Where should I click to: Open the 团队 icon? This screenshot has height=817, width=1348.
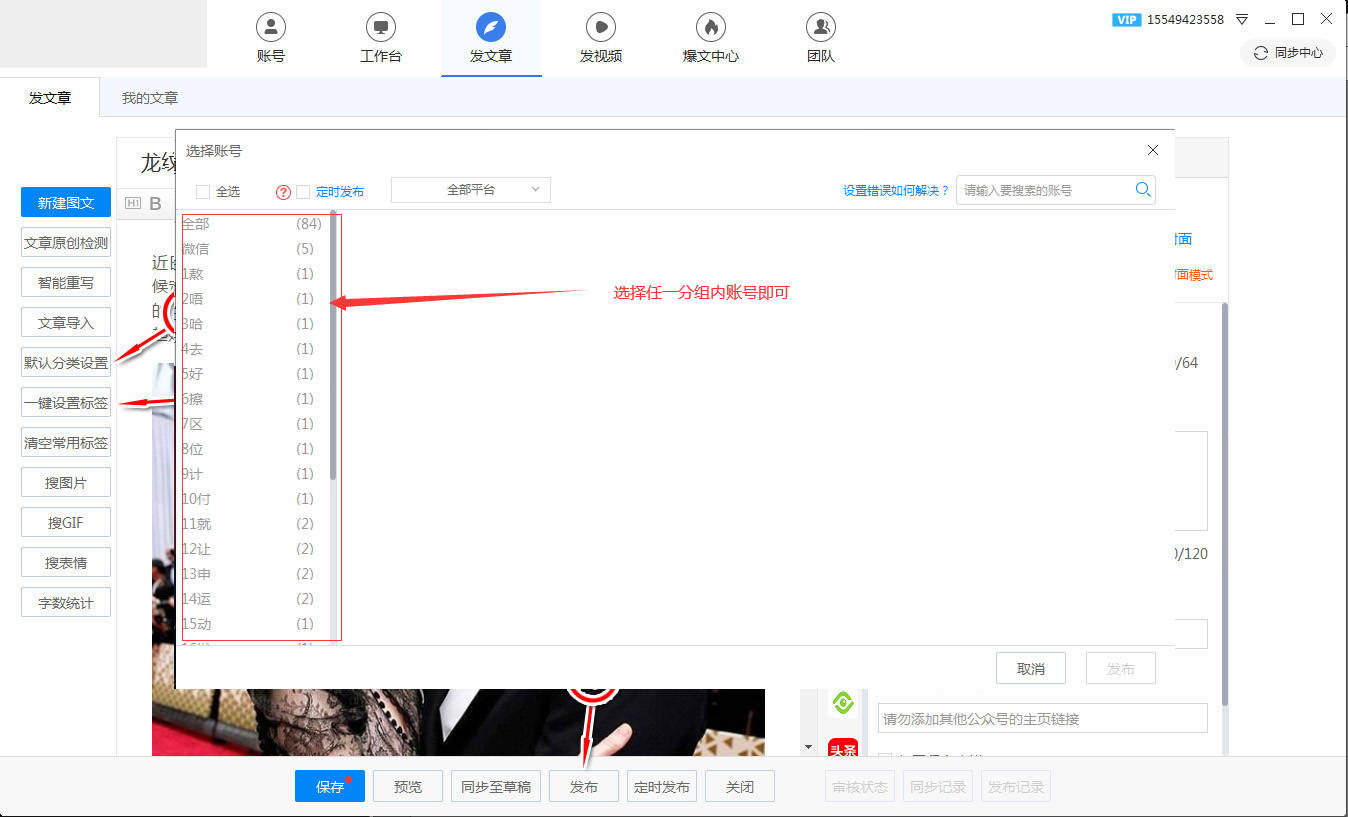pos(820,27)
